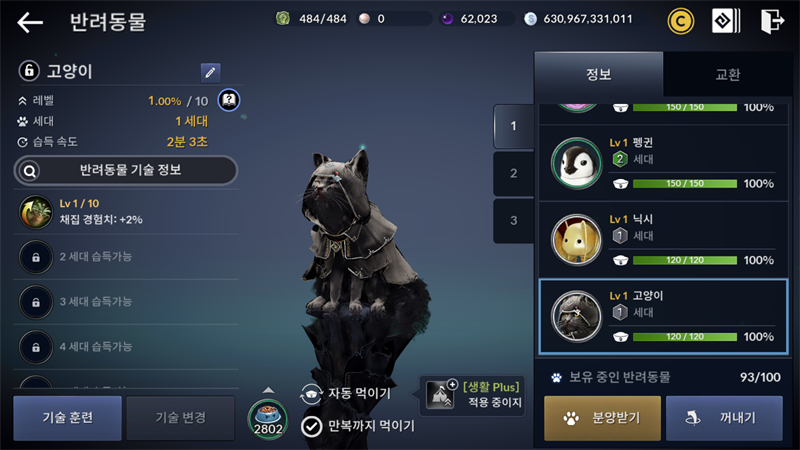Open the diamond-tag menu icon at top

726,21
